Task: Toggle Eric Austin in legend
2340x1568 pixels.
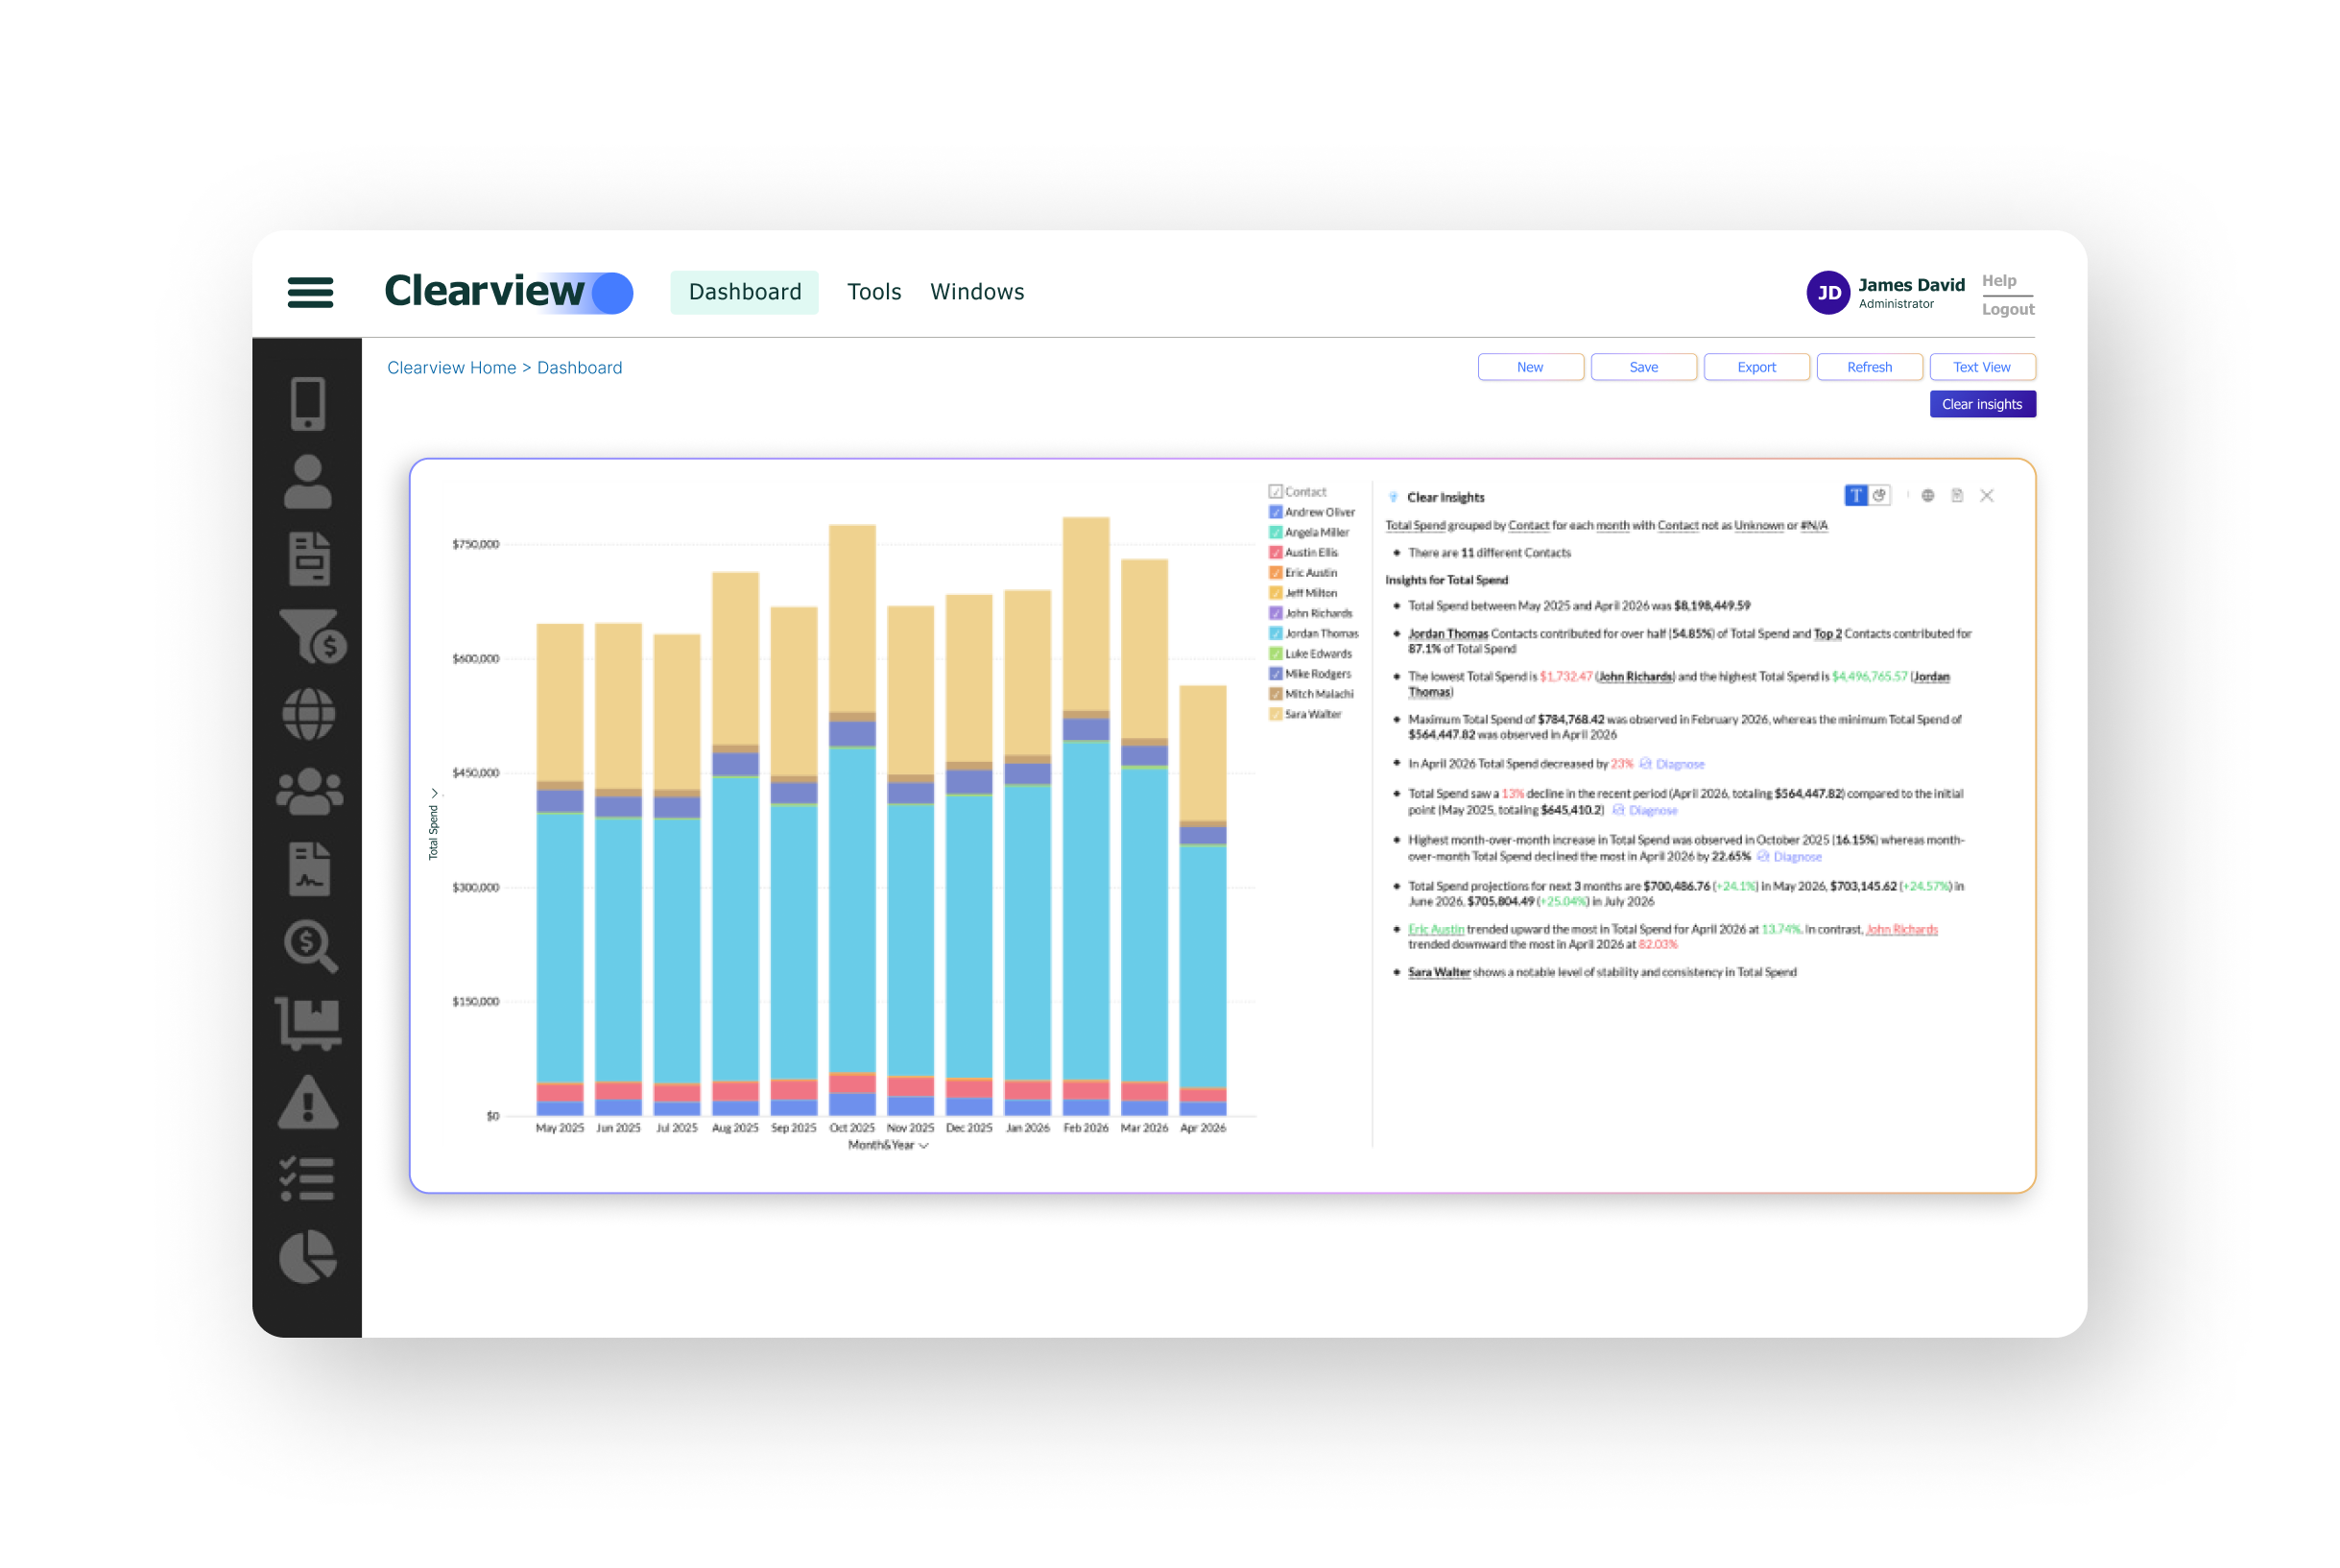Action: [1275, 573]
